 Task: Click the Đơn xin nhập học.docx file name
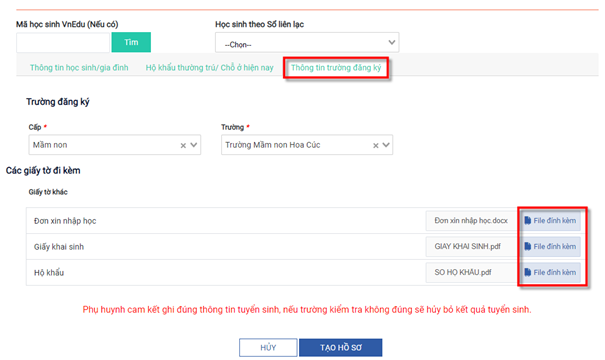click(471, 221)
